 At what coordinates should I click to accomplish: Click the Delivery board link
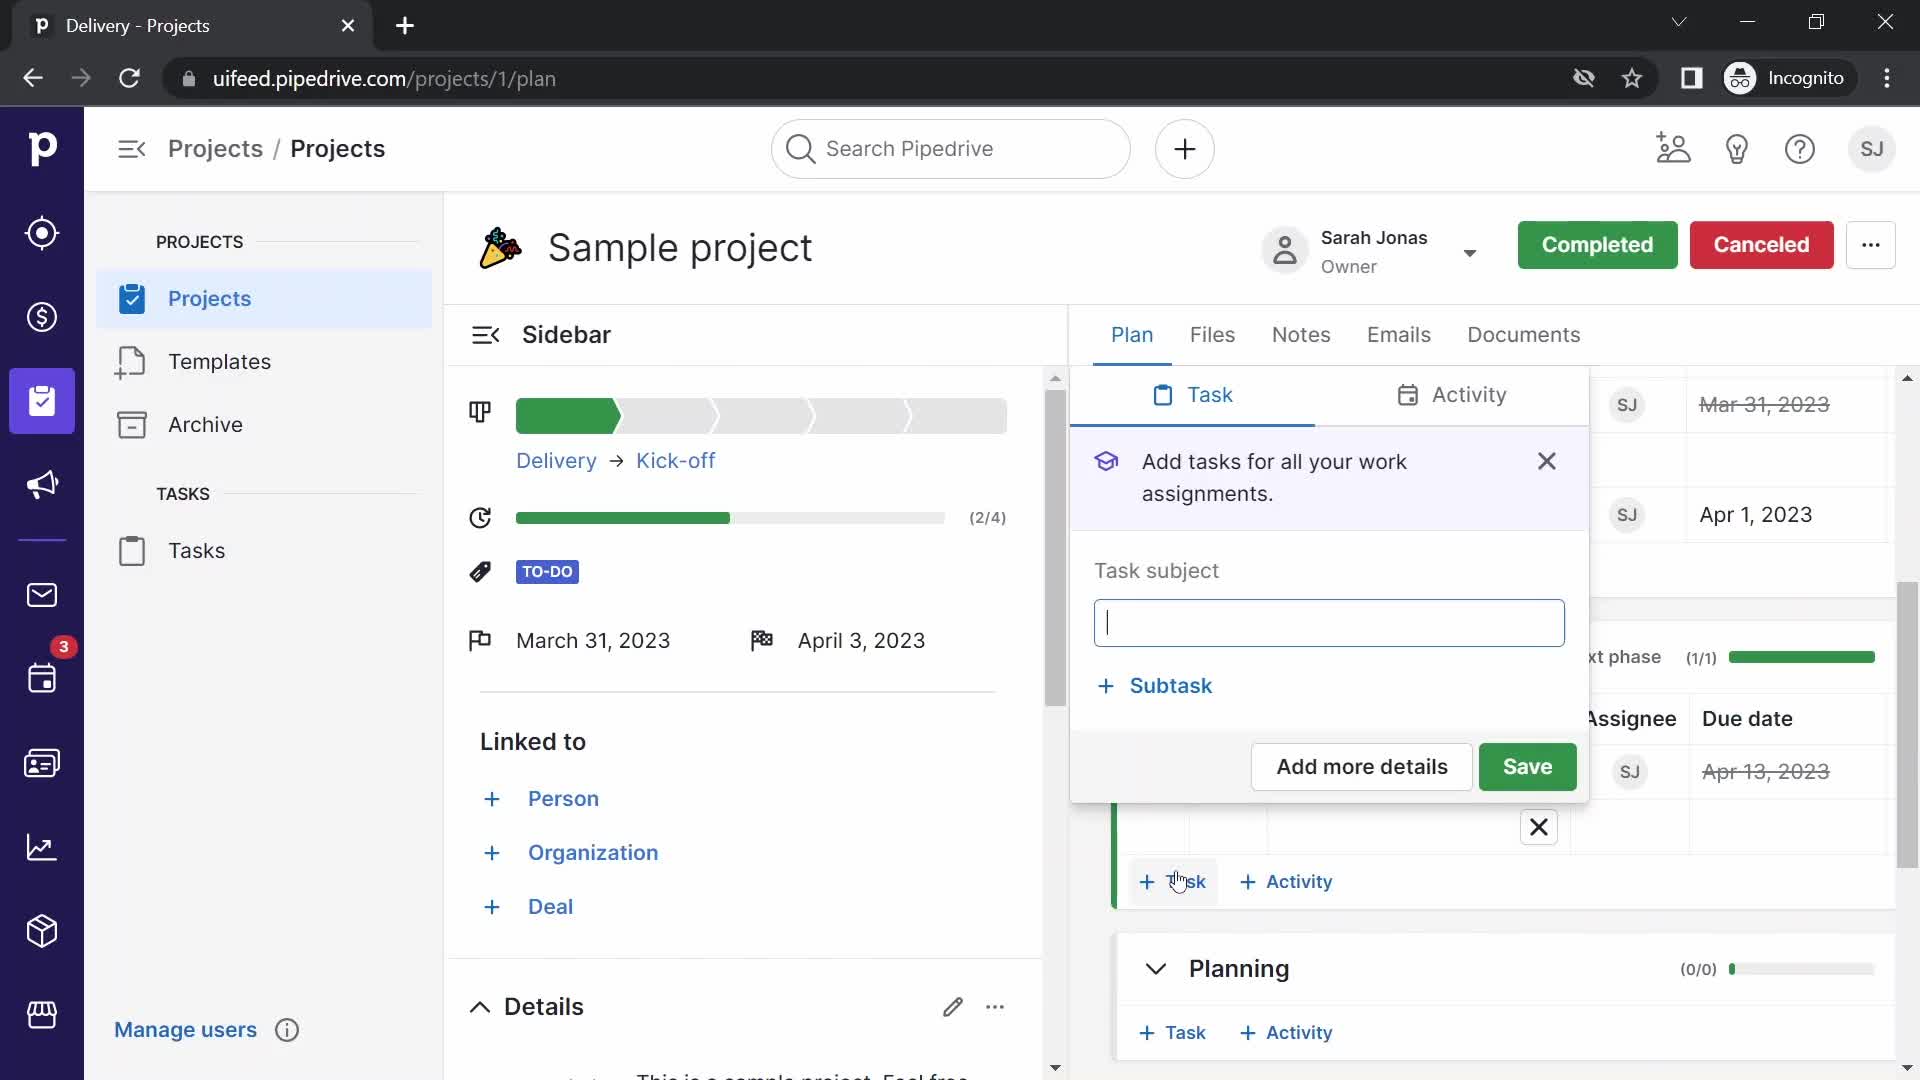pos(556,461)
